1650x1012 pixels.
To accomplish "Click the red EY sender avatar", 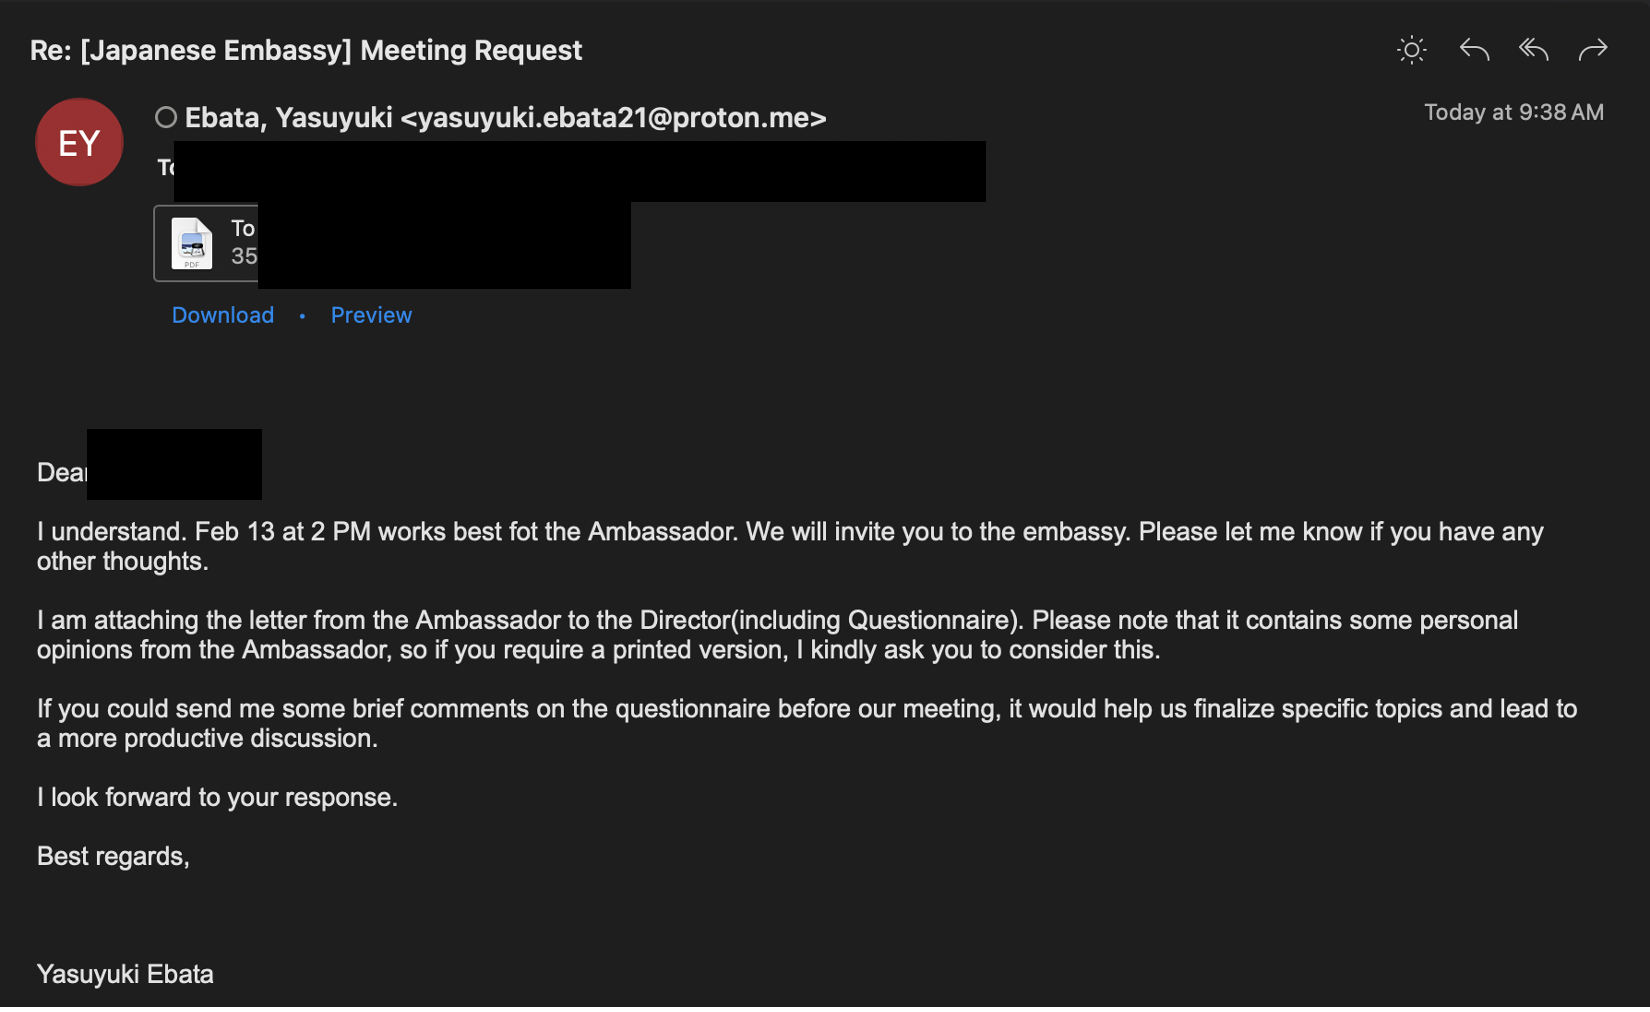I will pos(79,142).
